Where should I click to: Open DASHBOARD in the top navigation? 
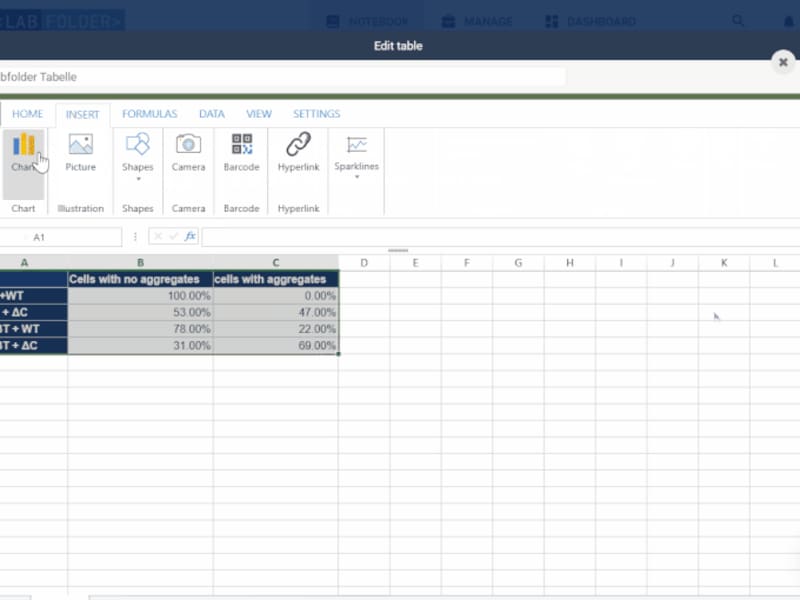591,21
